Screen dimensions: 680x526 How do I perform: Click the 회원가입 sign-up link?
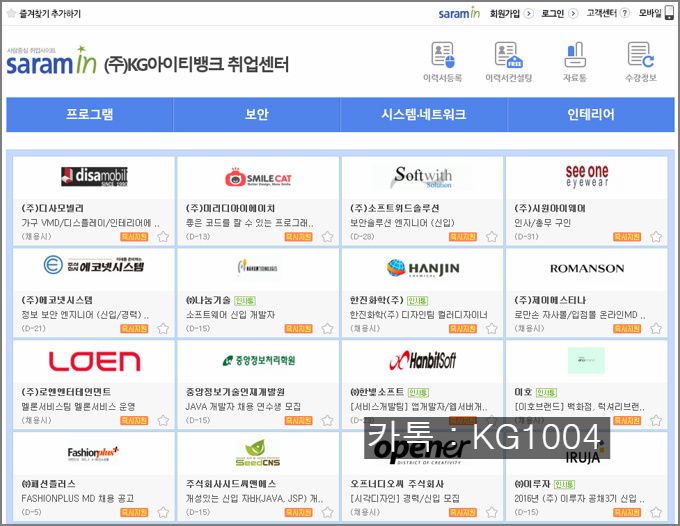[511, 13]
